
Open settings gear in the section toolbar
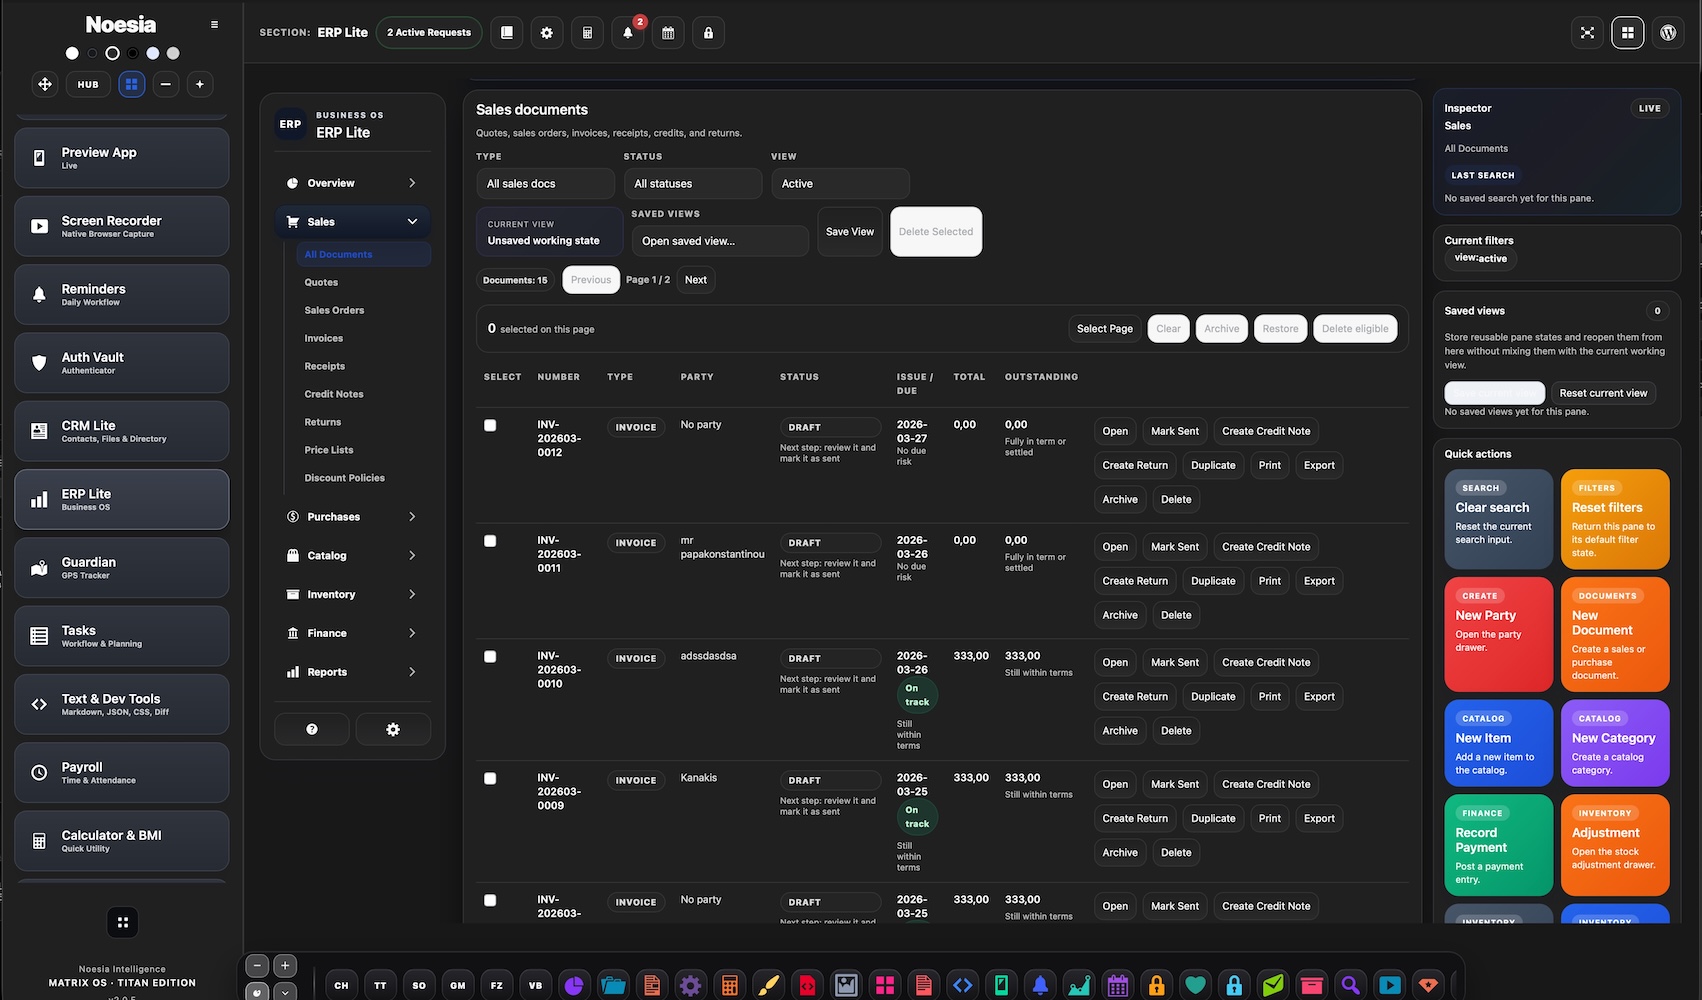point(547,33)
